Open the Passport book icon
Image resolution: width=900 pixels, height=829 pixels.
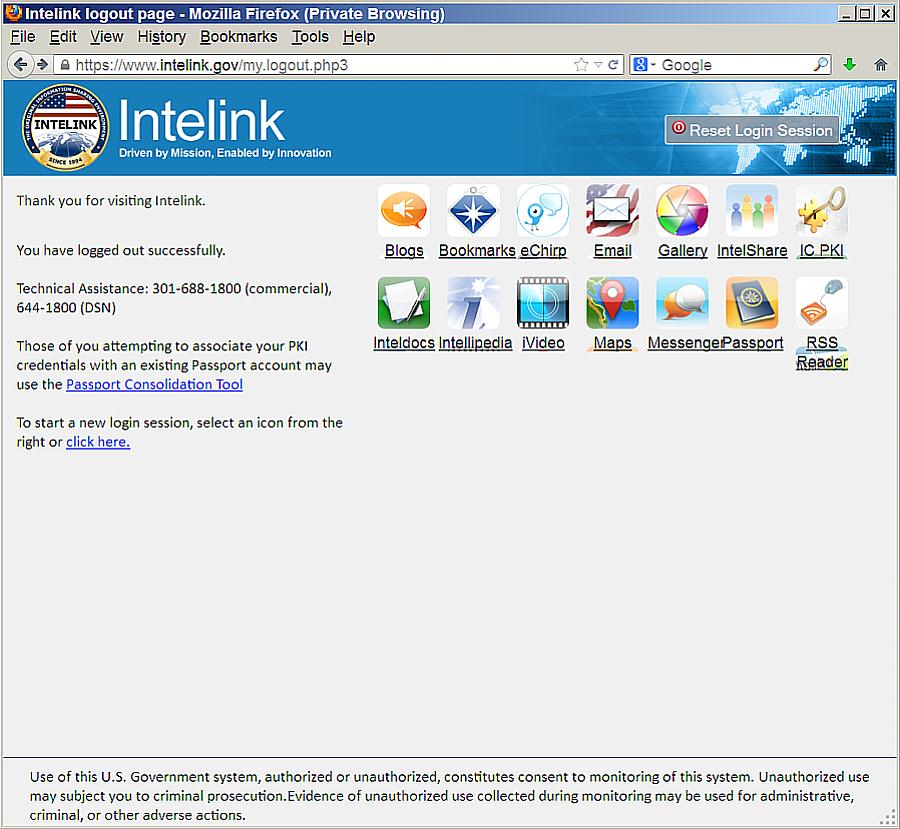point(752,303)
